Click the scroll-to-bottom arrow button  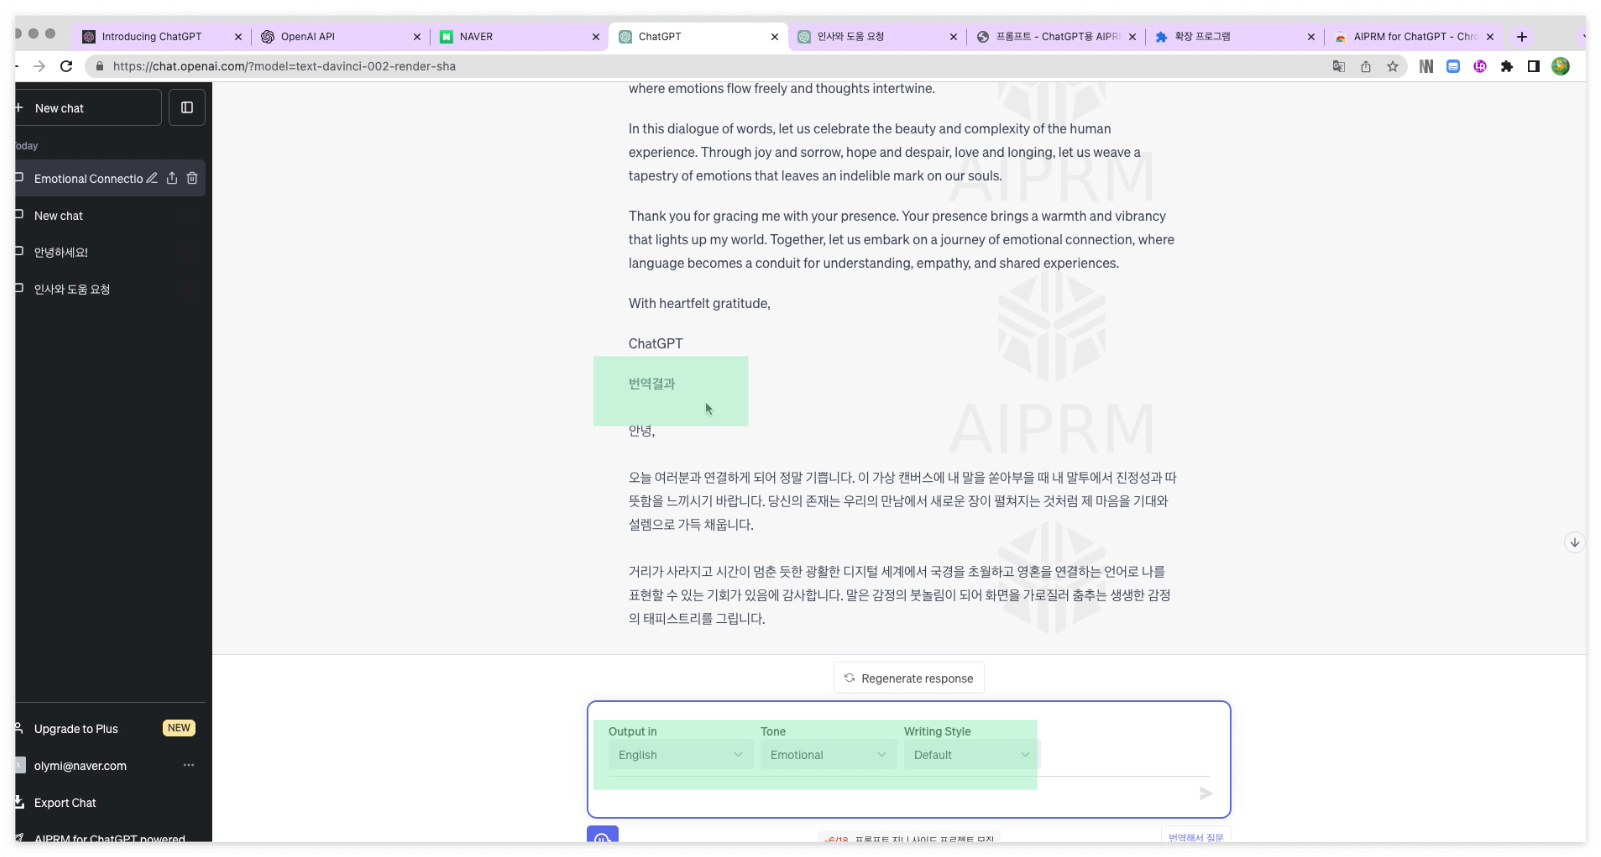coord(1574,542)
